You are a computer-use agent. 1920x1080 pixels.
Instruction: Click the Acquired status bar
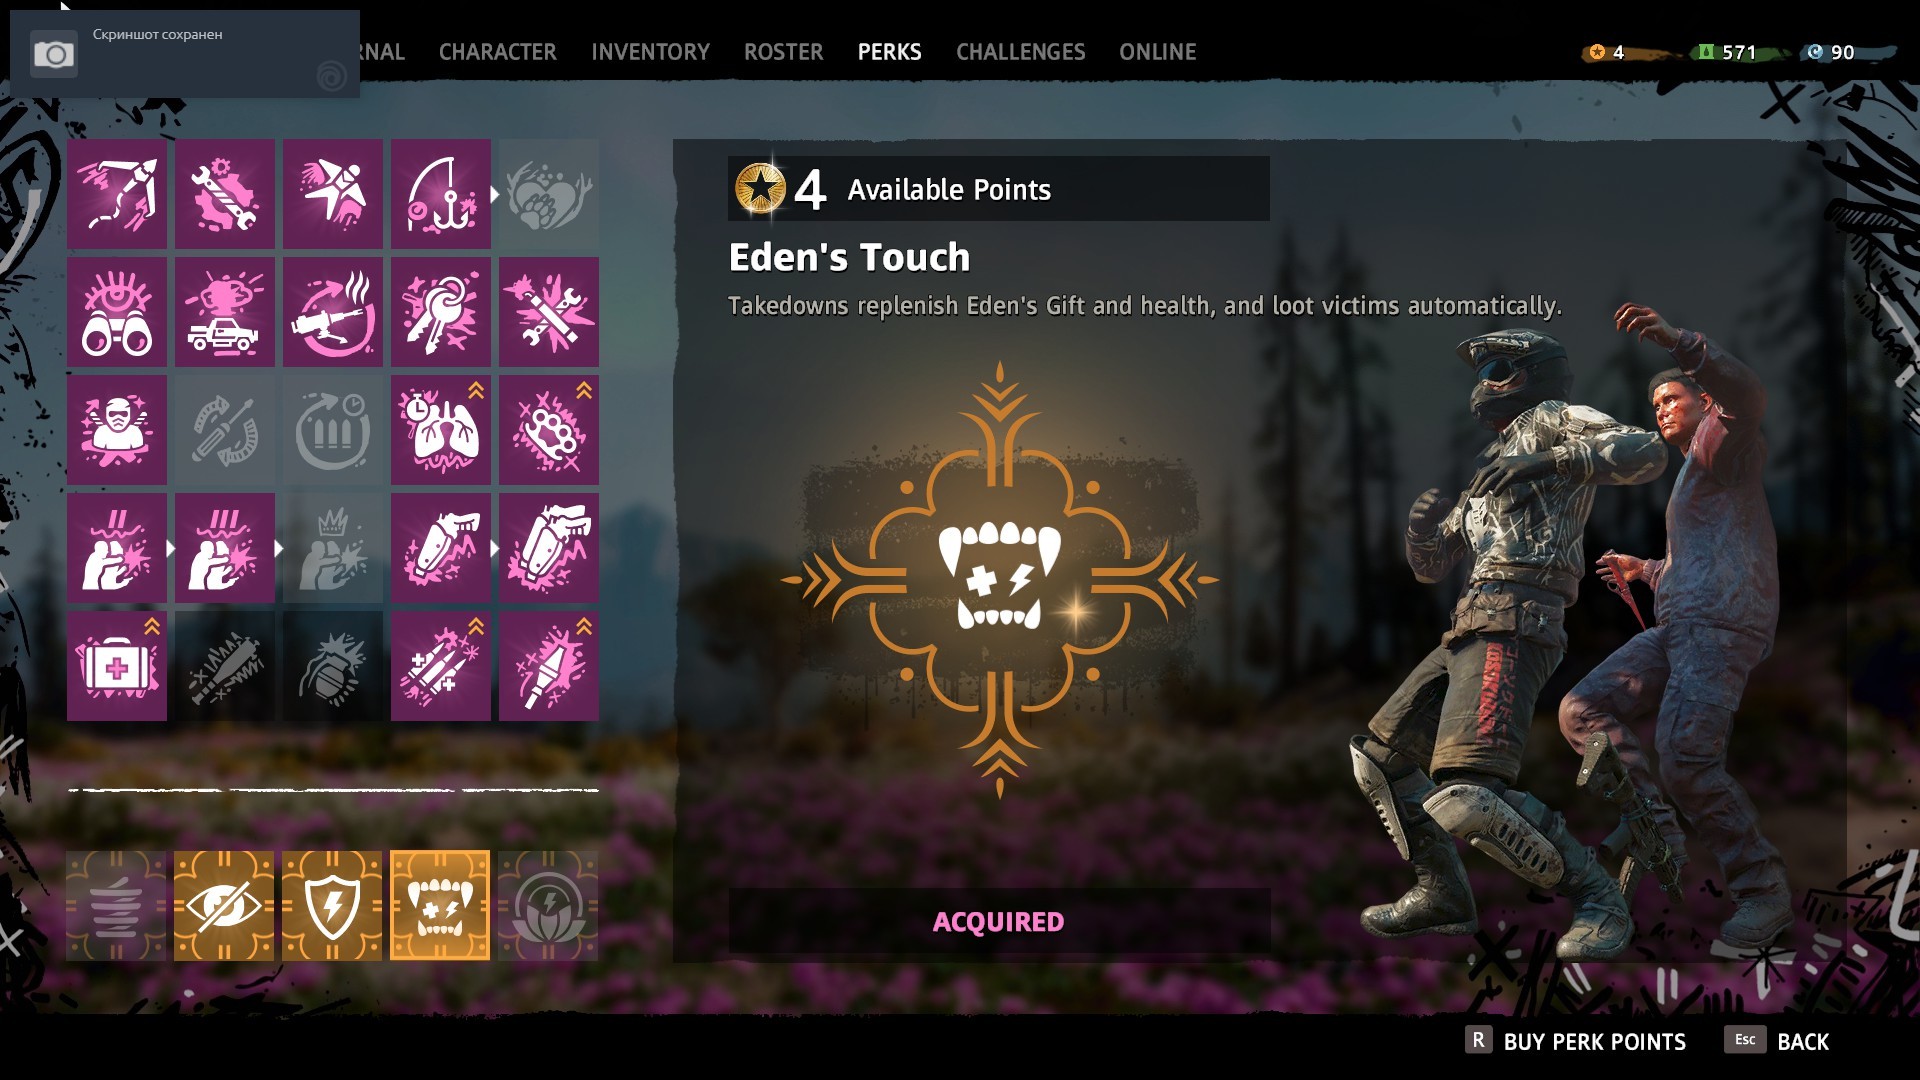click(x=999, y=921)
